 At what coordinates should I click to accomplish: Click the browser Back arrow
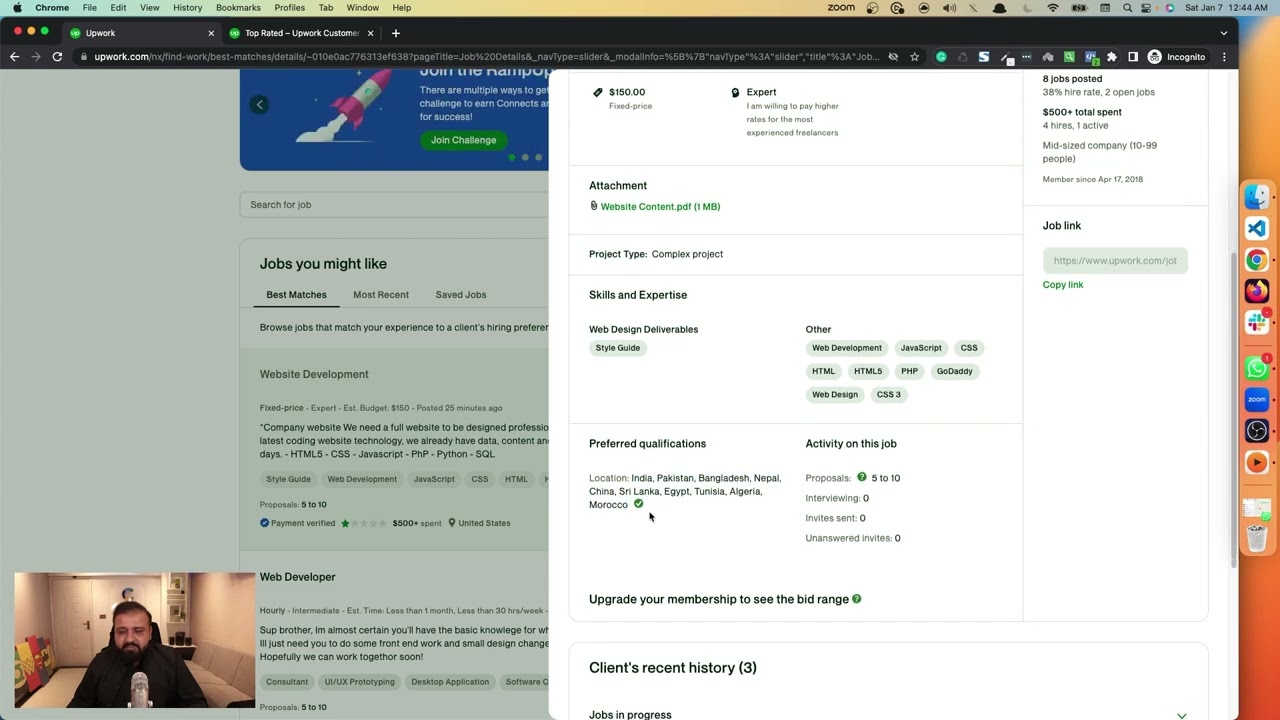(x=14, y=57)
